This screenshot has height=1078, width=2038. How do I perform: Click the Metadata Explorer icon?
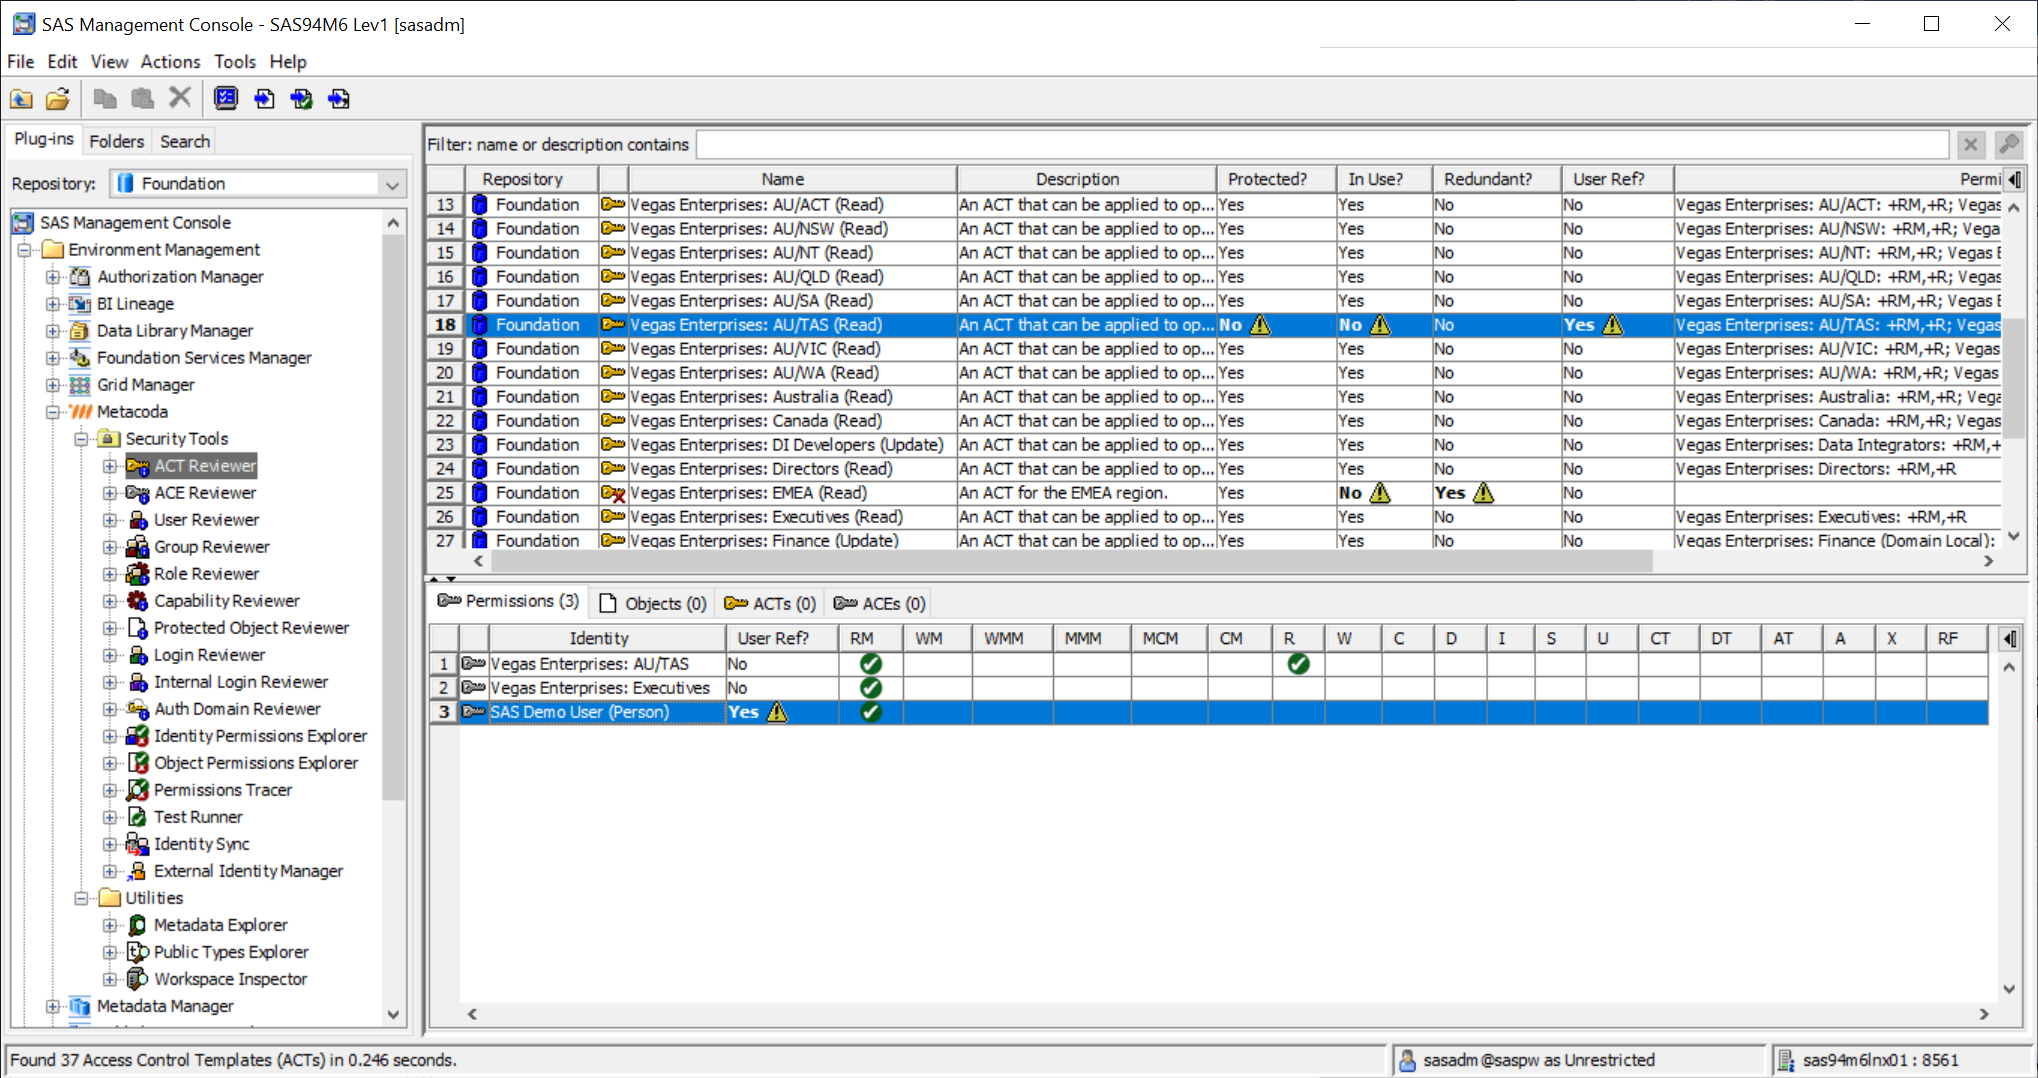pos(138,925)
